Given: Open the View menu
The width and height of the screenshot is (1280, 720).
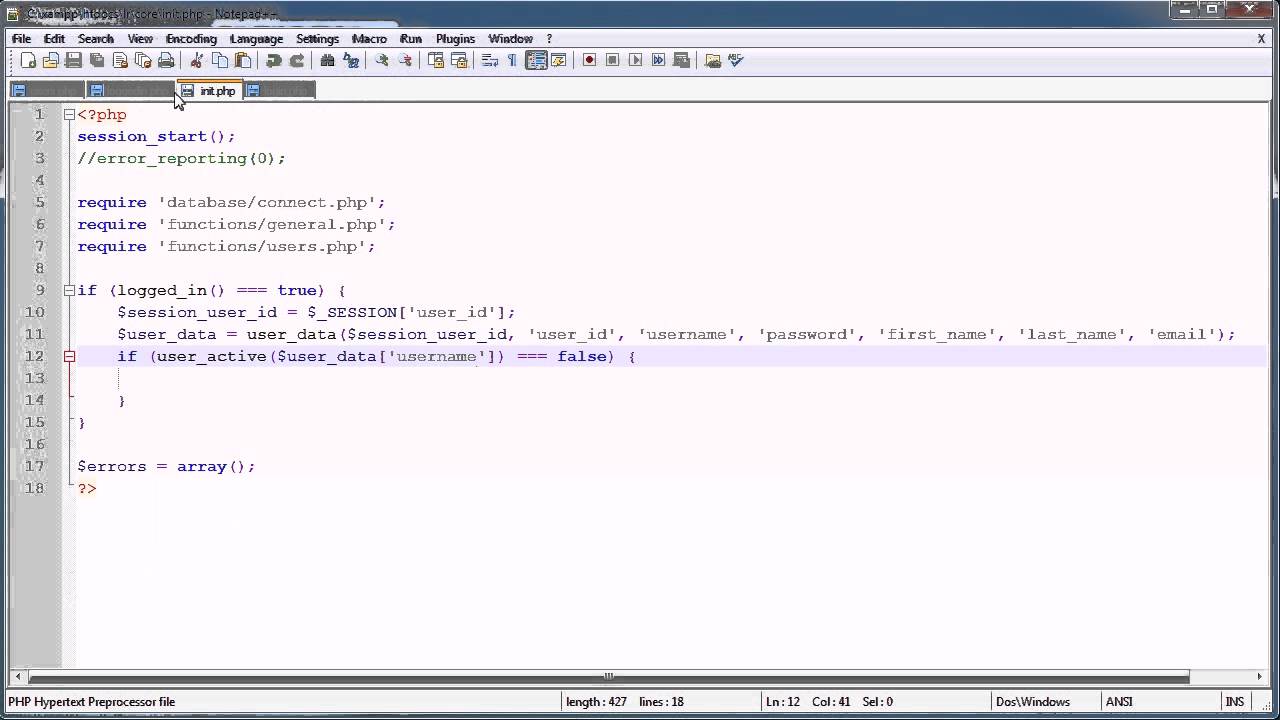Looking at the screenshot, I should (x=140, y=39).
